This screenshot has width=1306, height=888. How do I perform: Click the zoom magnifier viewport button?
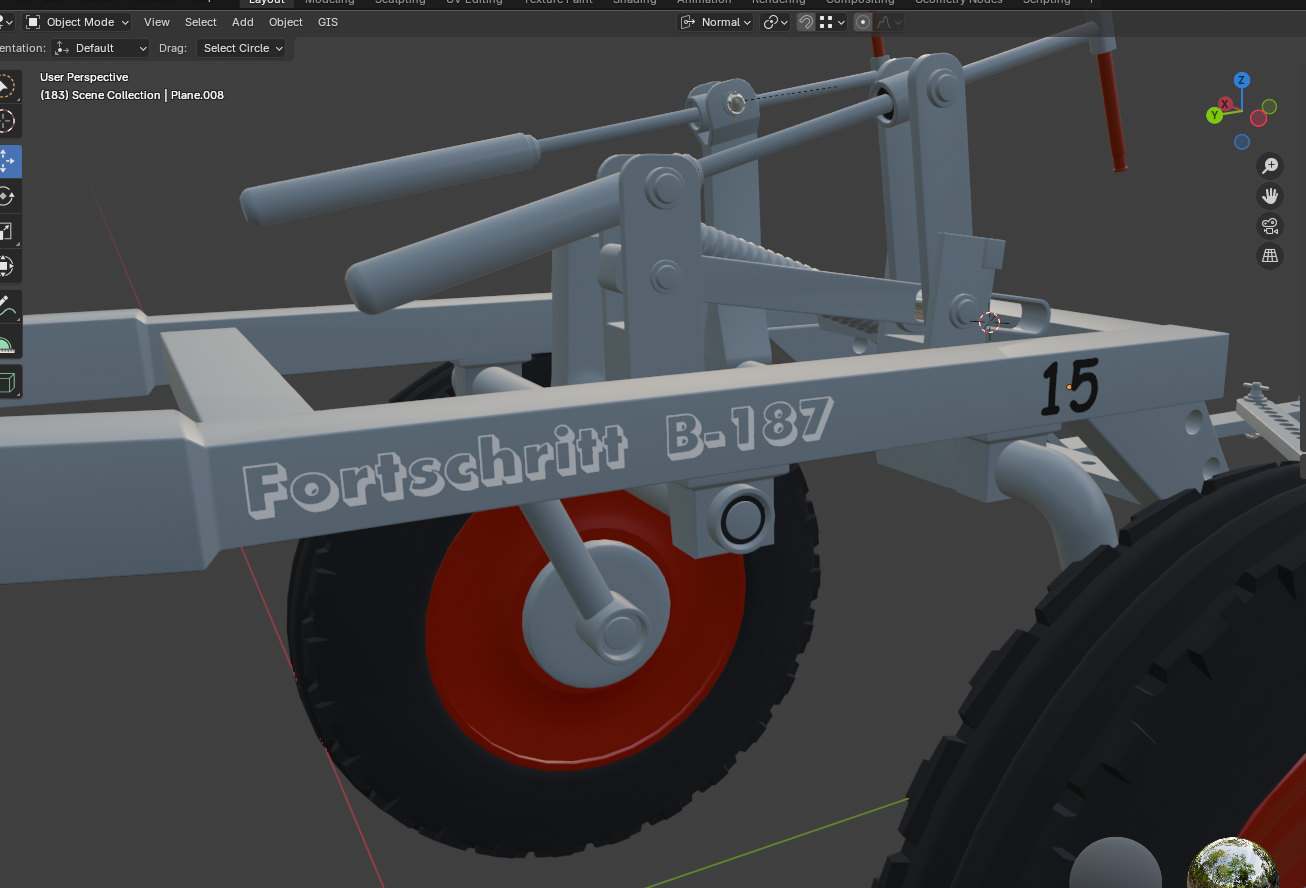click(x=1270, y=166)
